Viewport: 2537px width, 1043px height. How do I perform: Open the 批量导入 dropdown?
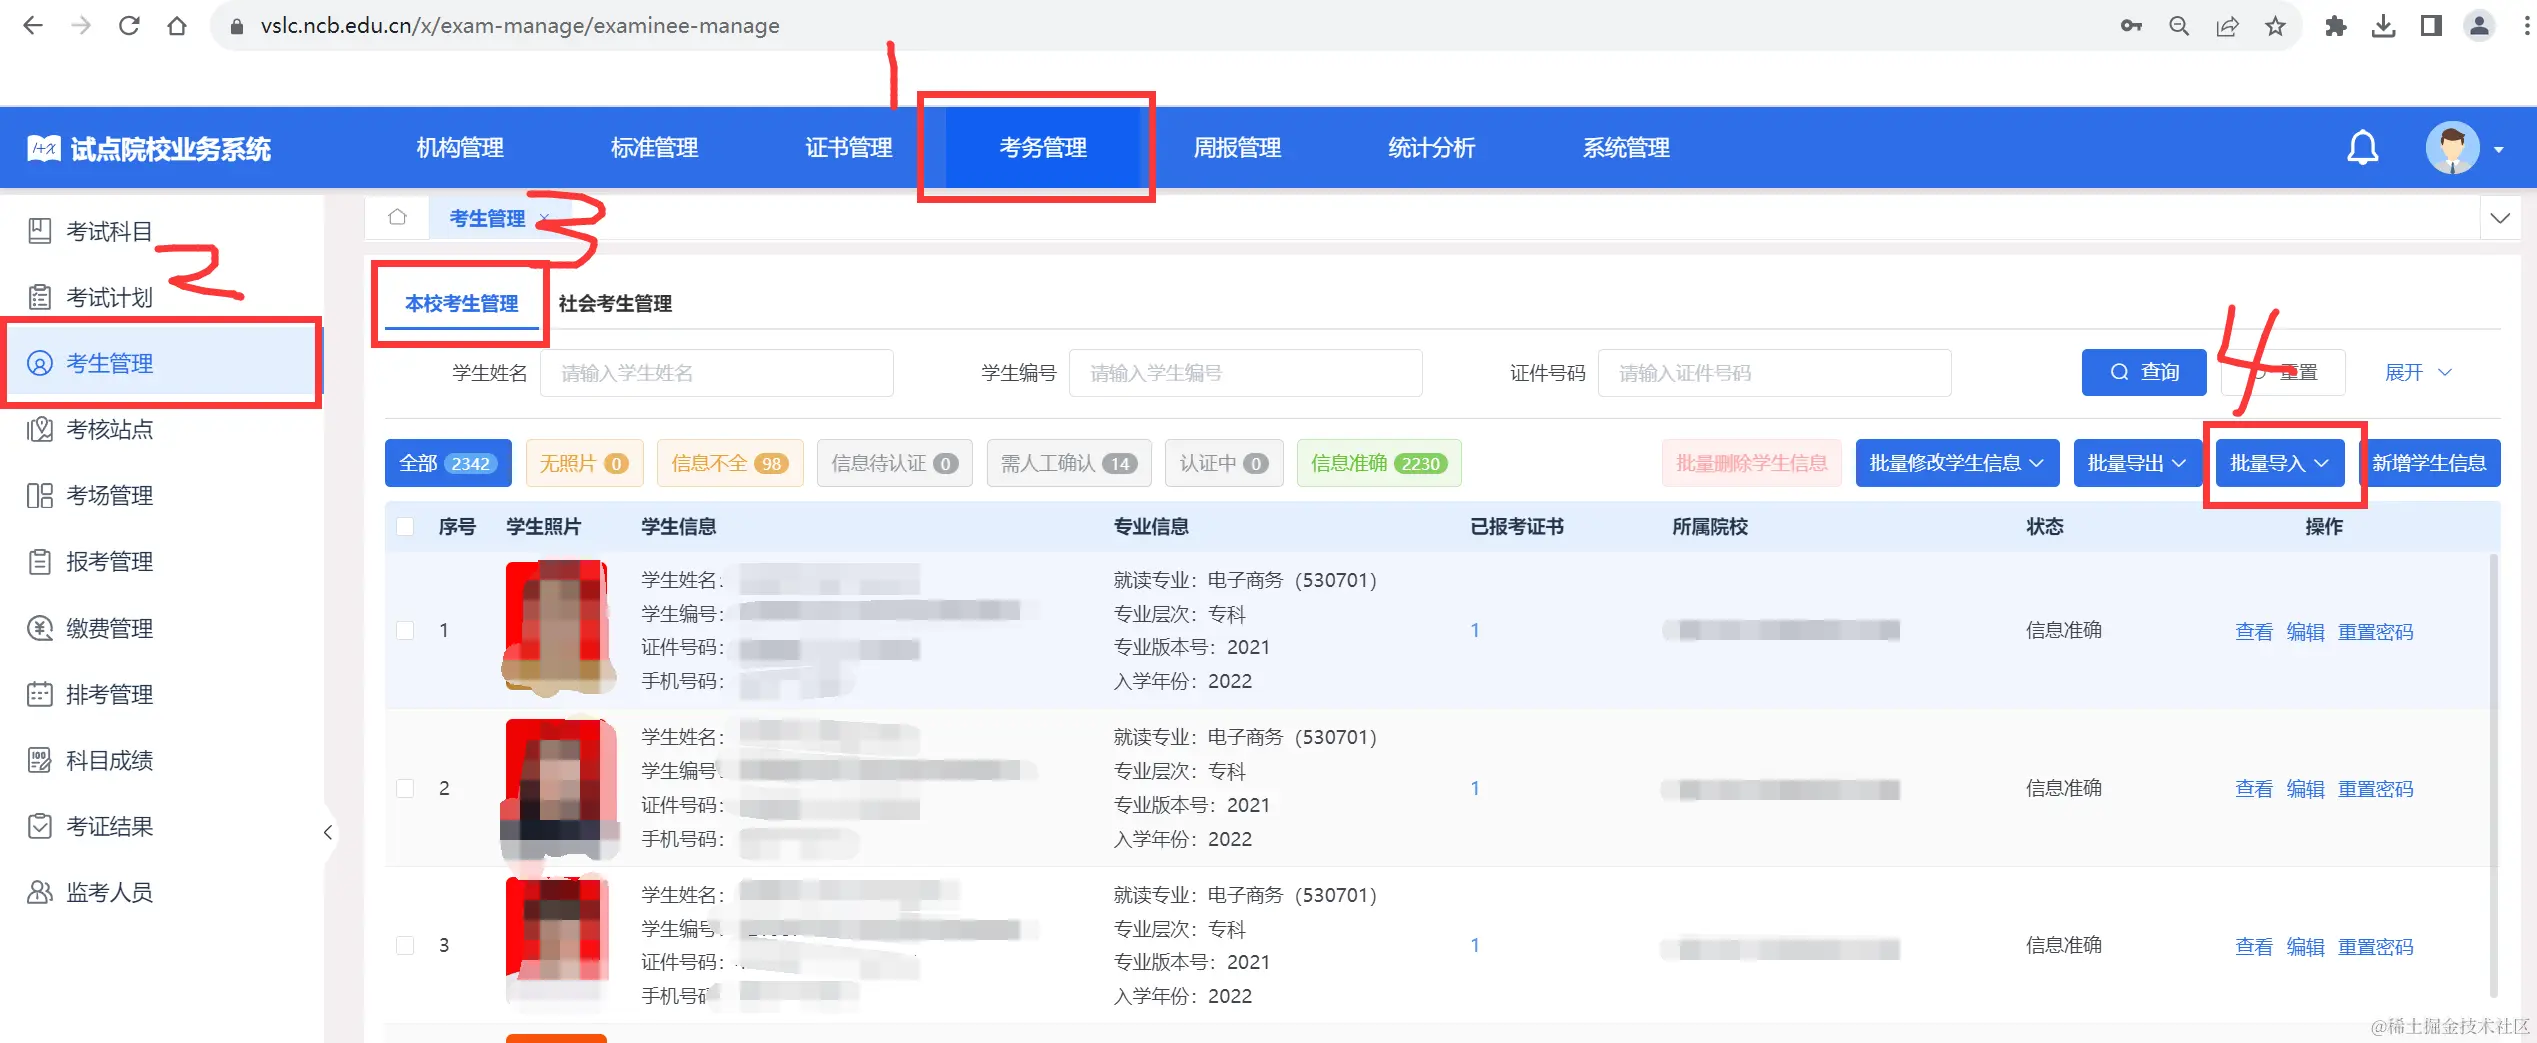(x=2280, y=463)
